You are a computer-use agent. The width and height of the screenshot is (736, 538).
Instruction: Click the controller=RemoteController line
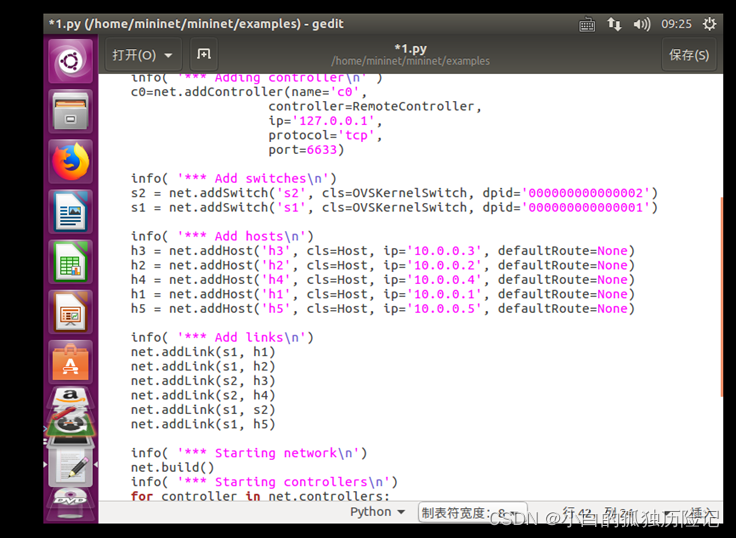[x=375, y=107]
